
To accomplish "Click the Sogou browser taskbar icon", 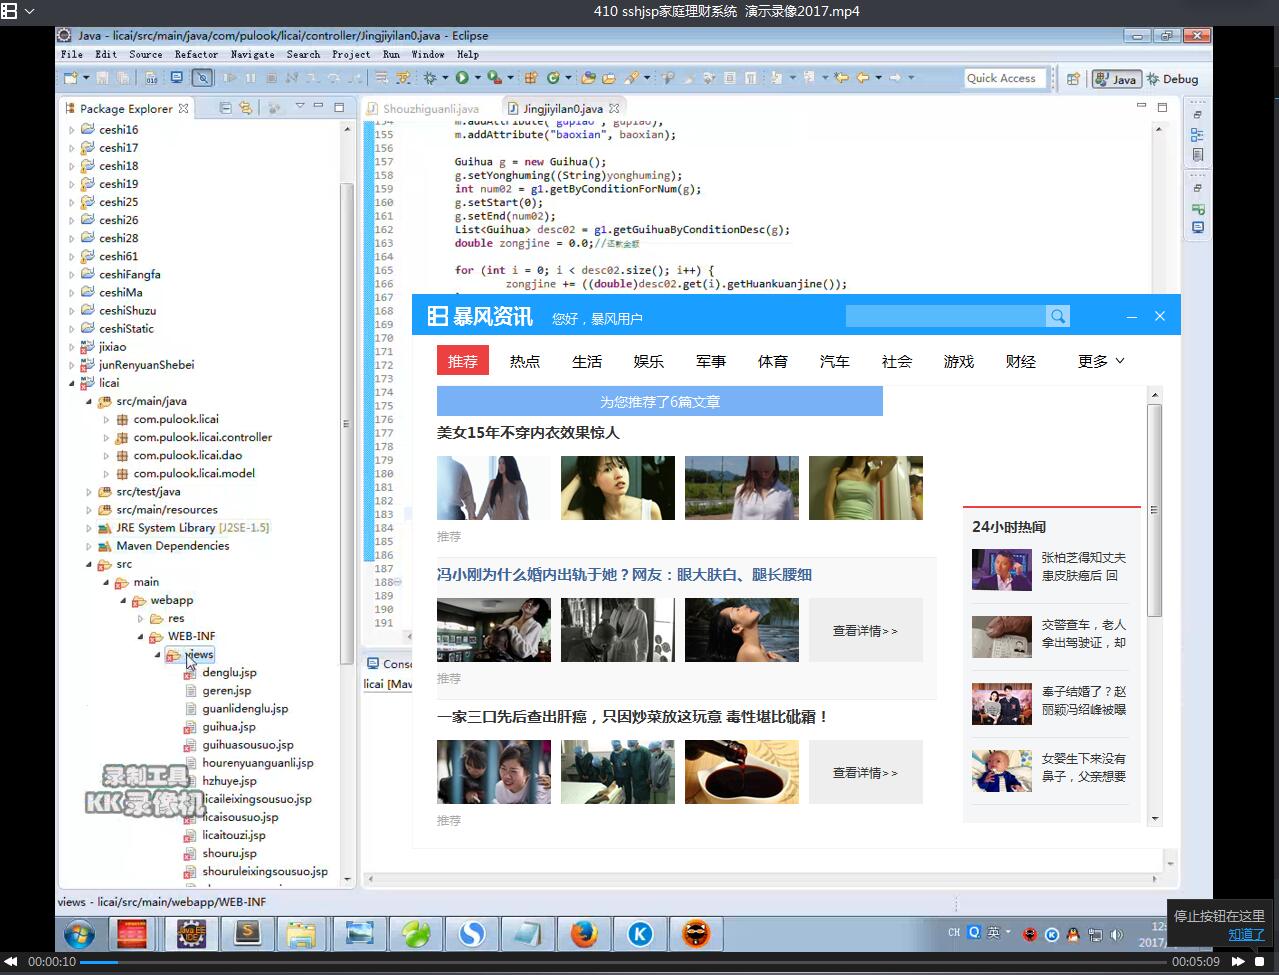I will (x=472, y=934).
